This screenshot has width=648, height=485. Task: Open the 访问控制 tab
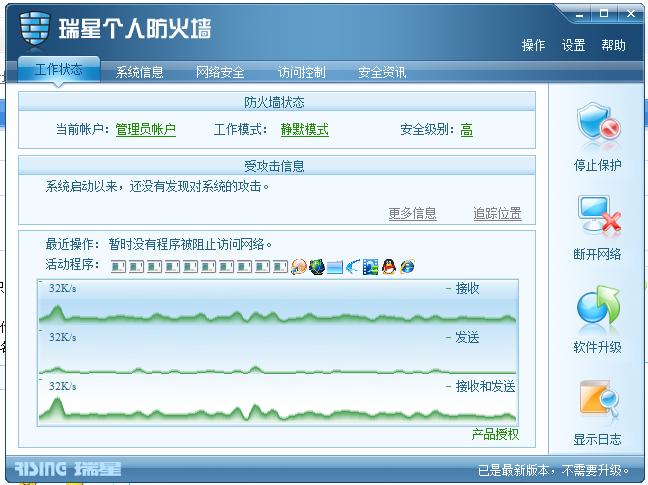[x=301, y=72]
